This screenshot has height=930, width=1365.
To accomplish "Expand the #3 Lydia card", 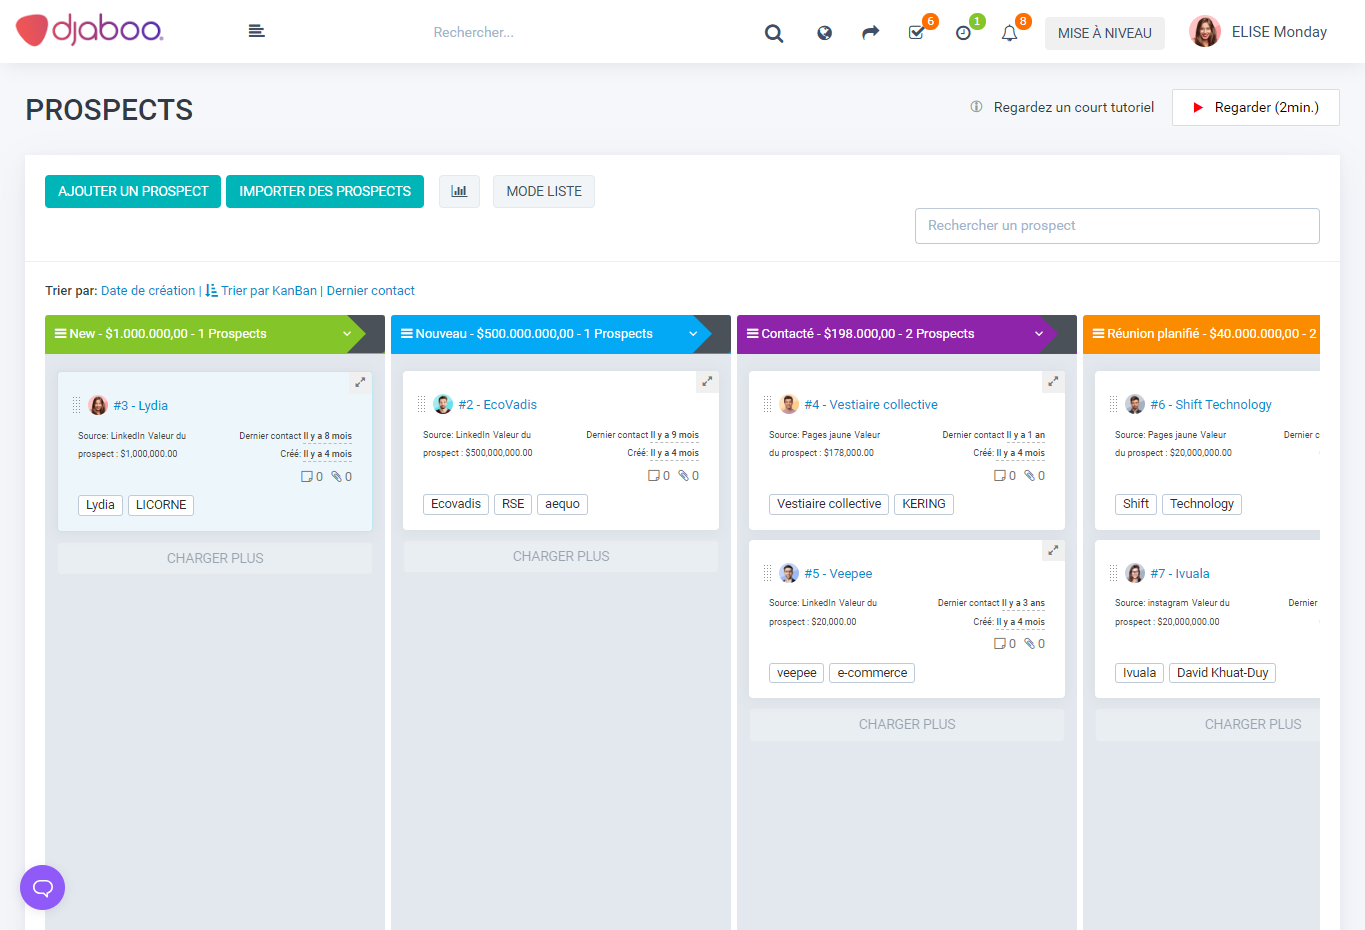I will (x=360, y=382).
